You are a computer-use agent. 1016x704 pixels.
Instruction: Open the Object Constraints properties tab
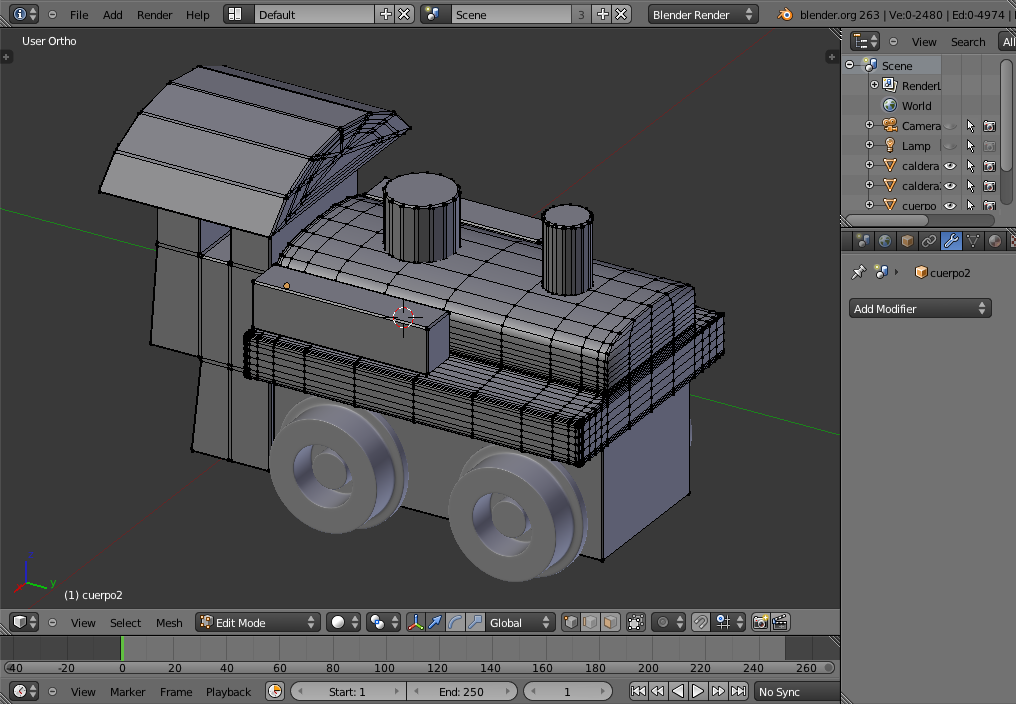point(929,241)
